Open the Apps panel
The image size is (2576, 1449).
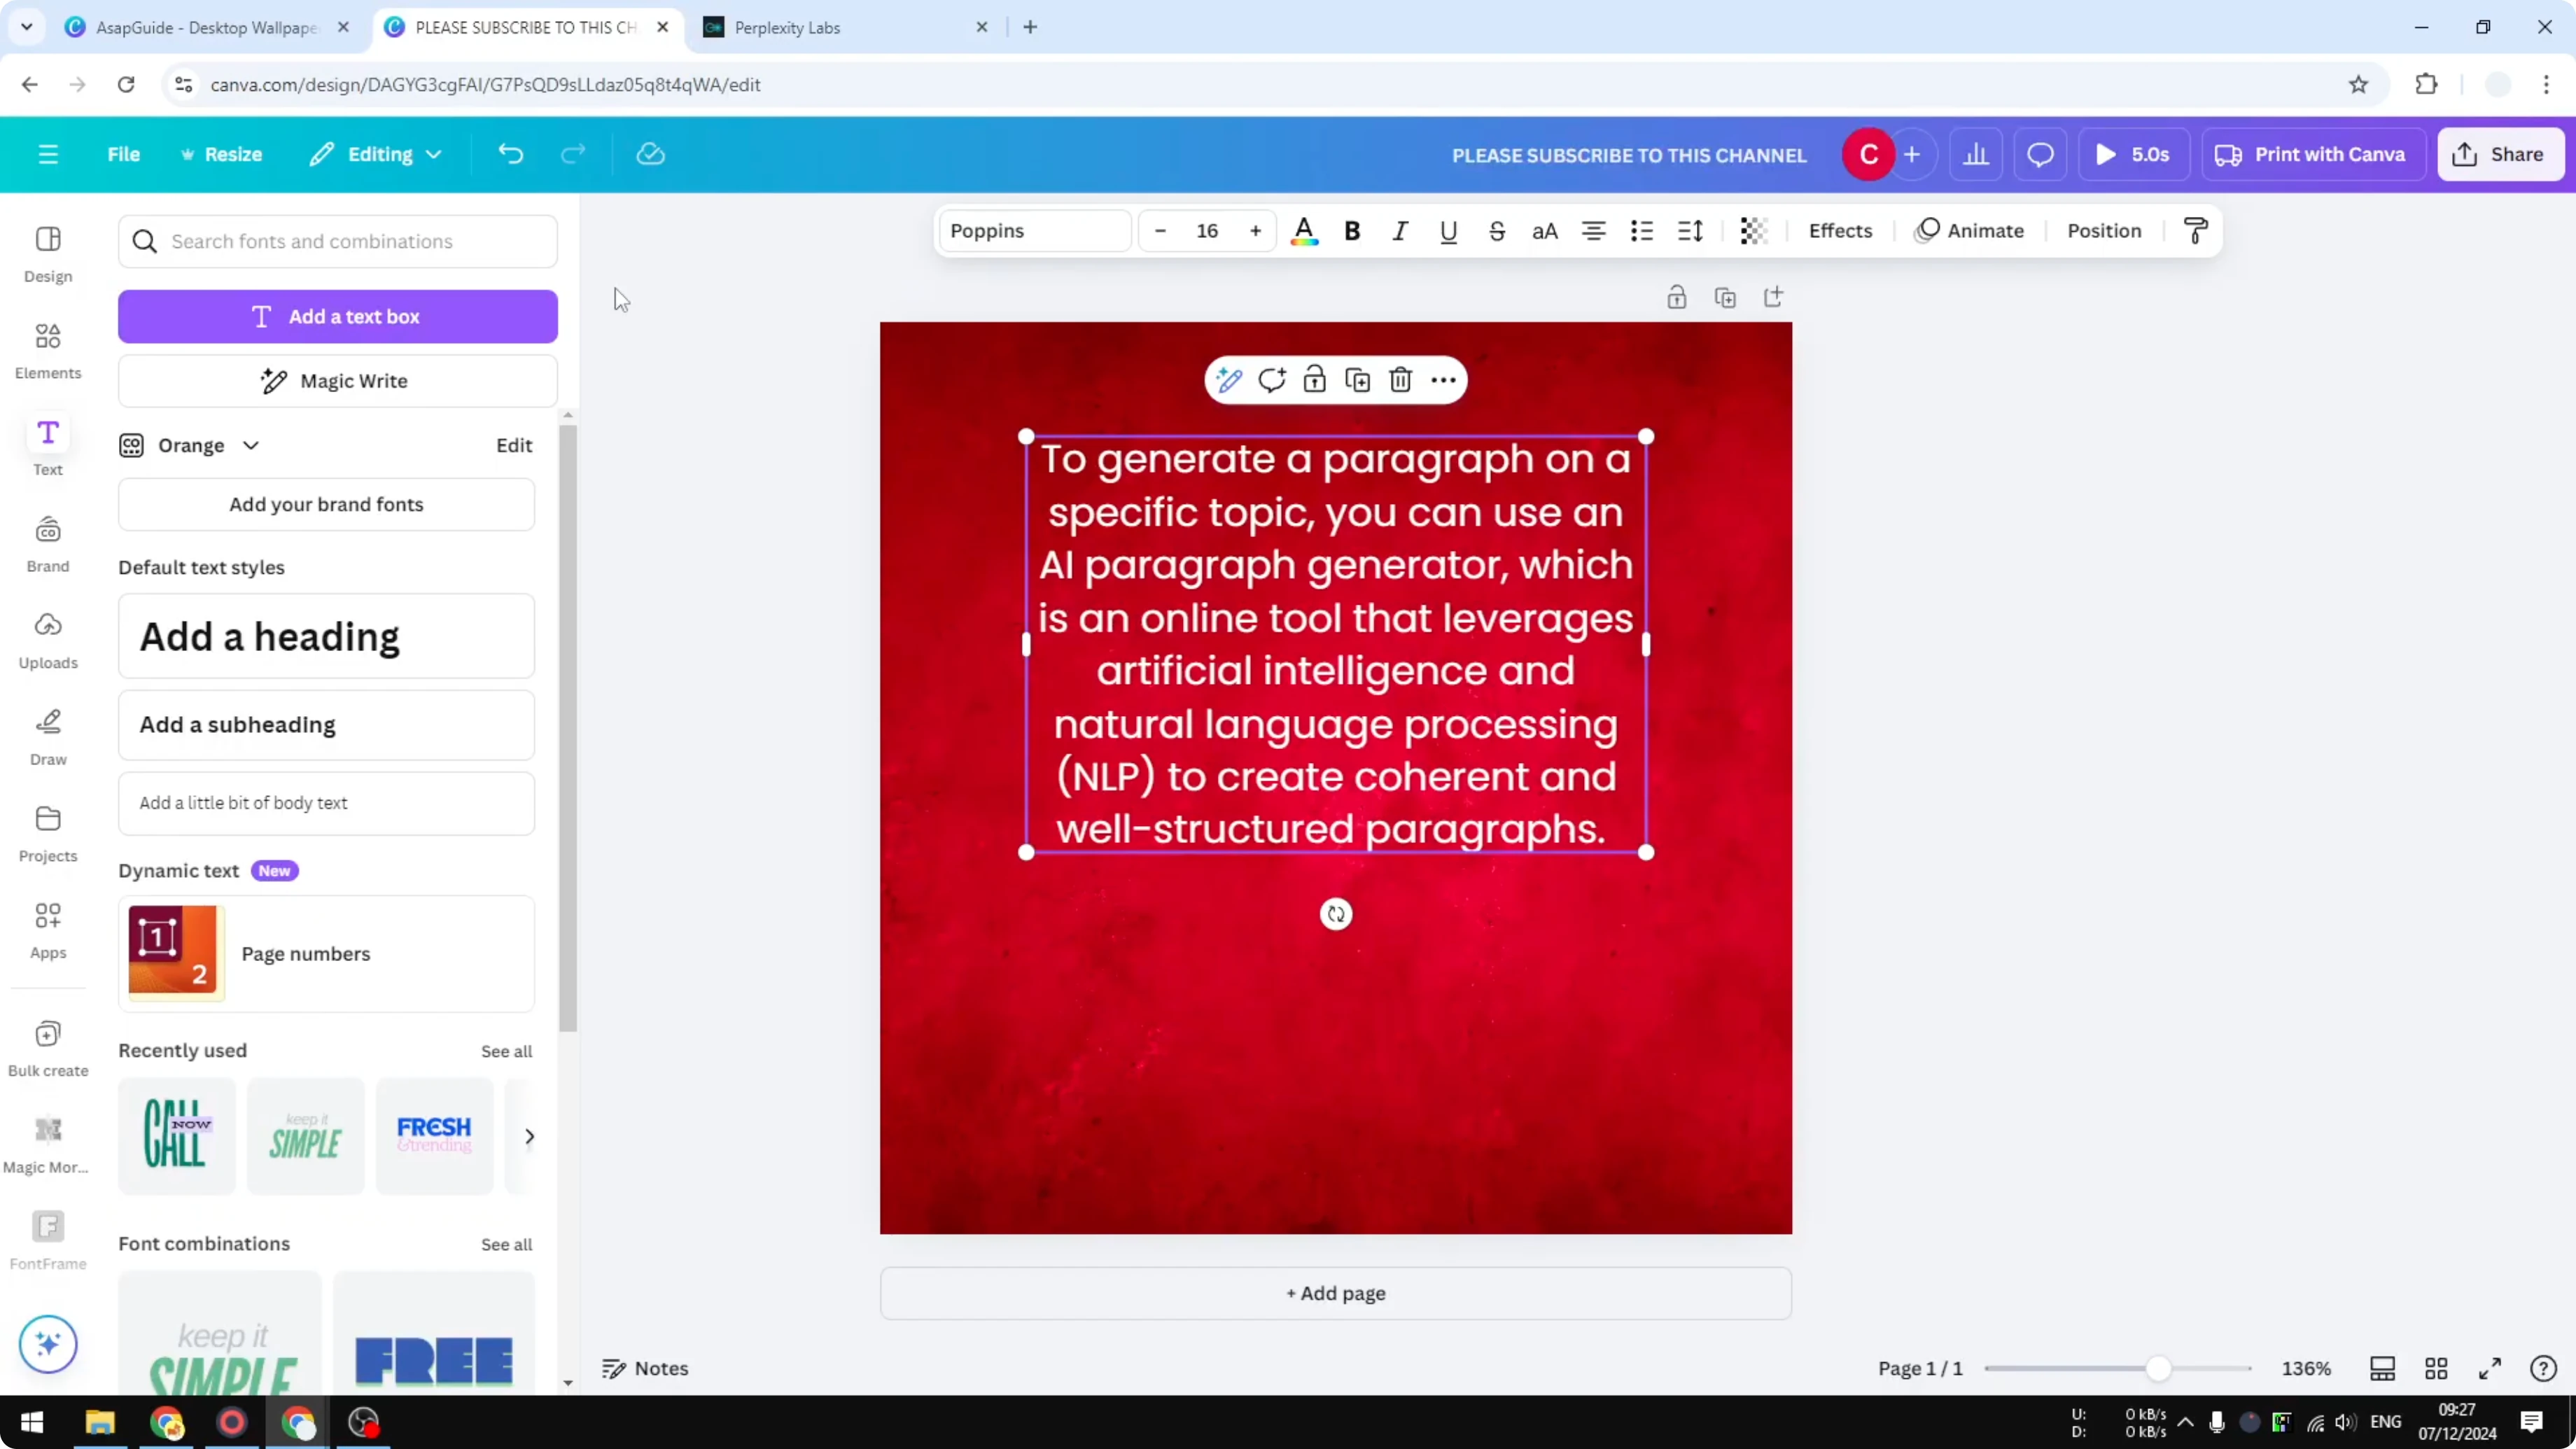(x=47, y=929)
